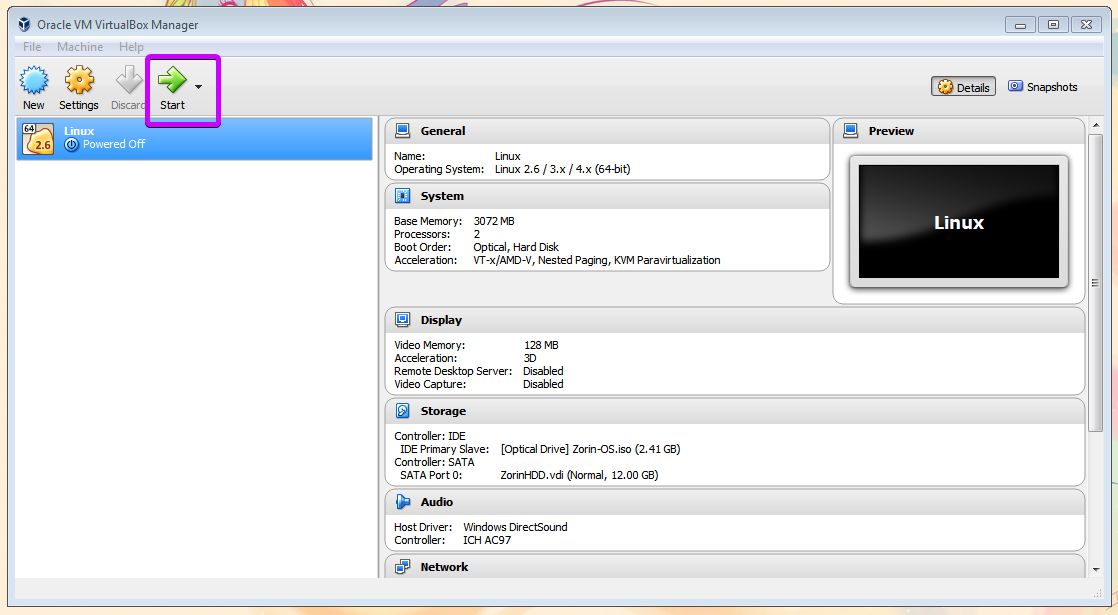Click the Controller: IDE label

[430, 436]
